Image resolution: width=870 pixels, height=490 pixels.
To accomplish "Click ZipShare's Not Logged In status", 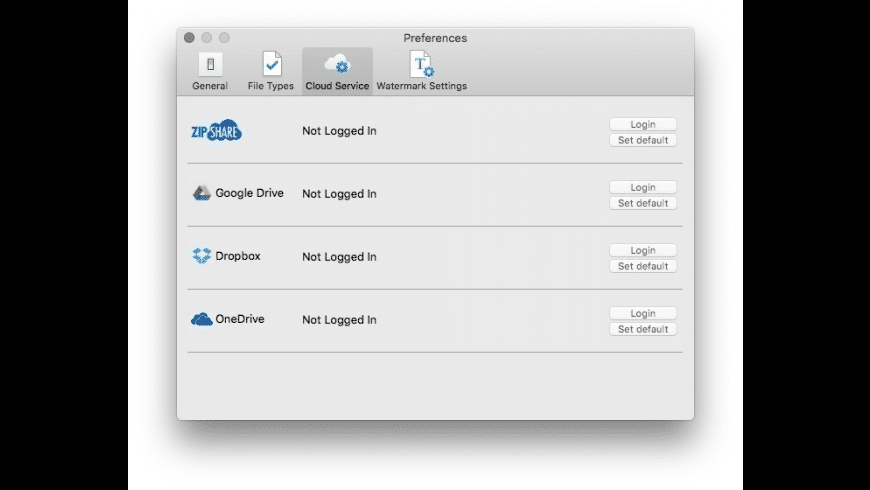I will (x=340, y=131).
